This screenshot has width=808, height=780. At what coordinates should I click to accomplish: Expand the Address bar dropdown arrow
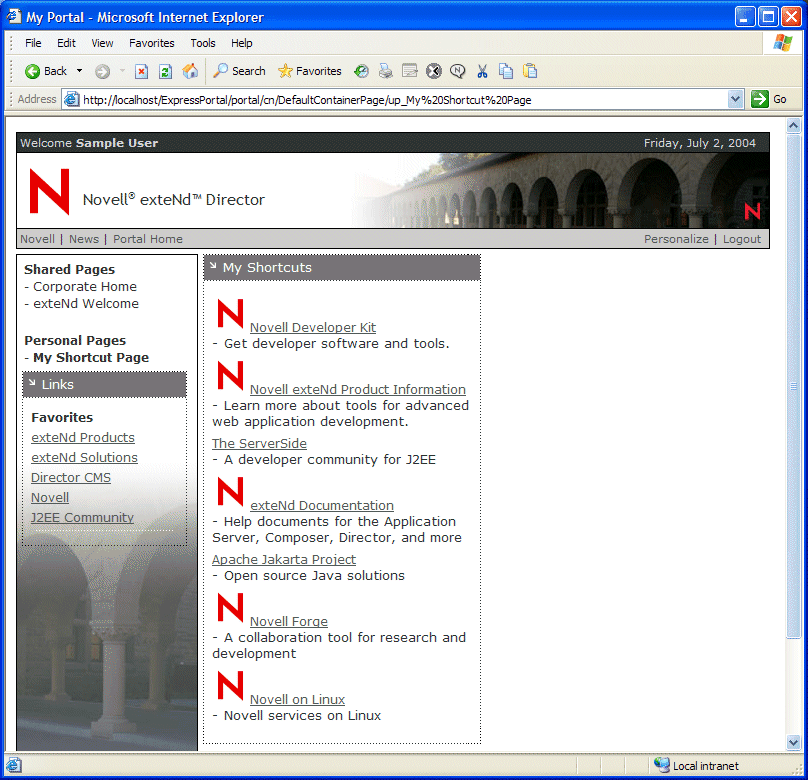click(x=735, y=99)
